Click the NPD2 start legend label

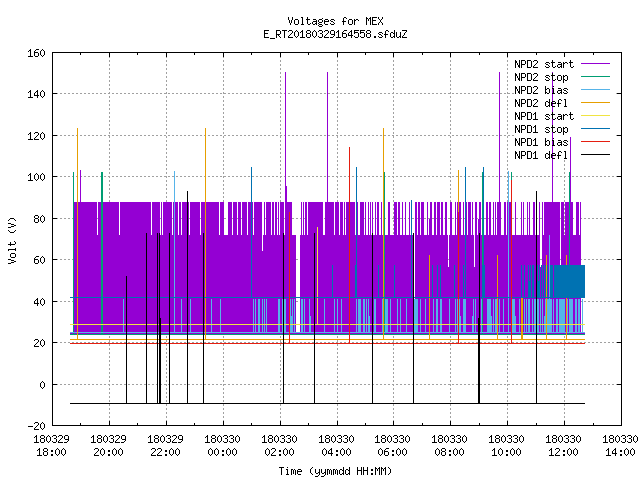pyautogui.click(x=544, y=64)
